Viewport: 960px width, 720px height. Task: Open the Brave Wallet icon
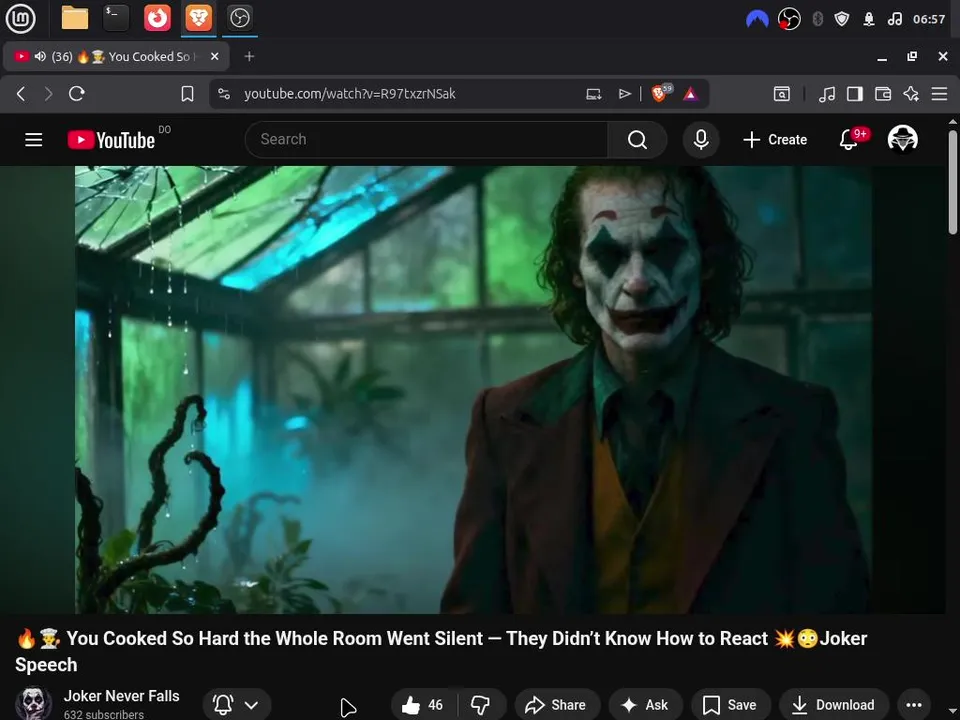883,94
